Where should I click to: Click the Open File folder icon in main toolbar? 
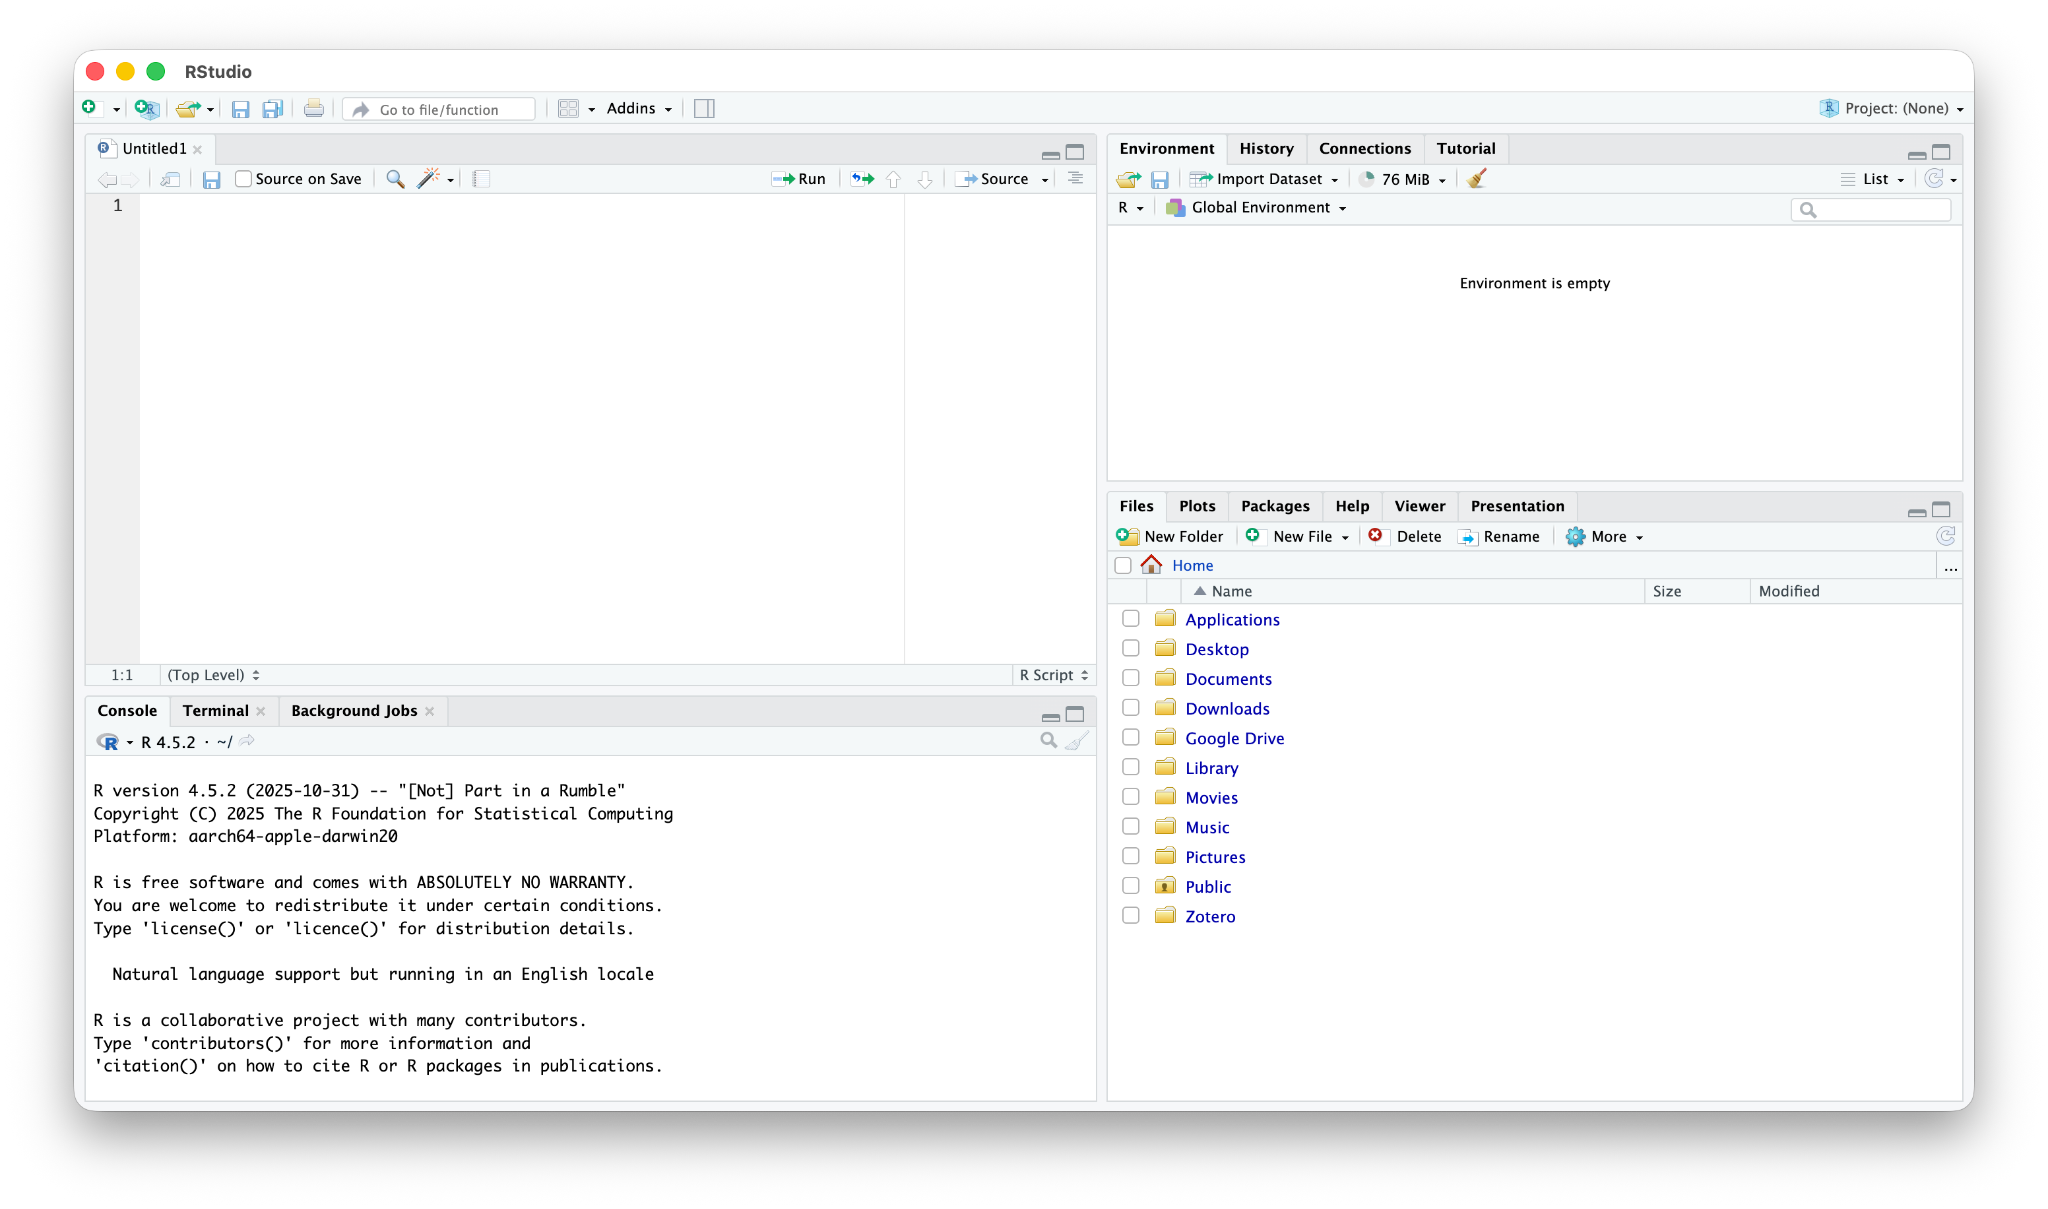[x=187, y=108]
